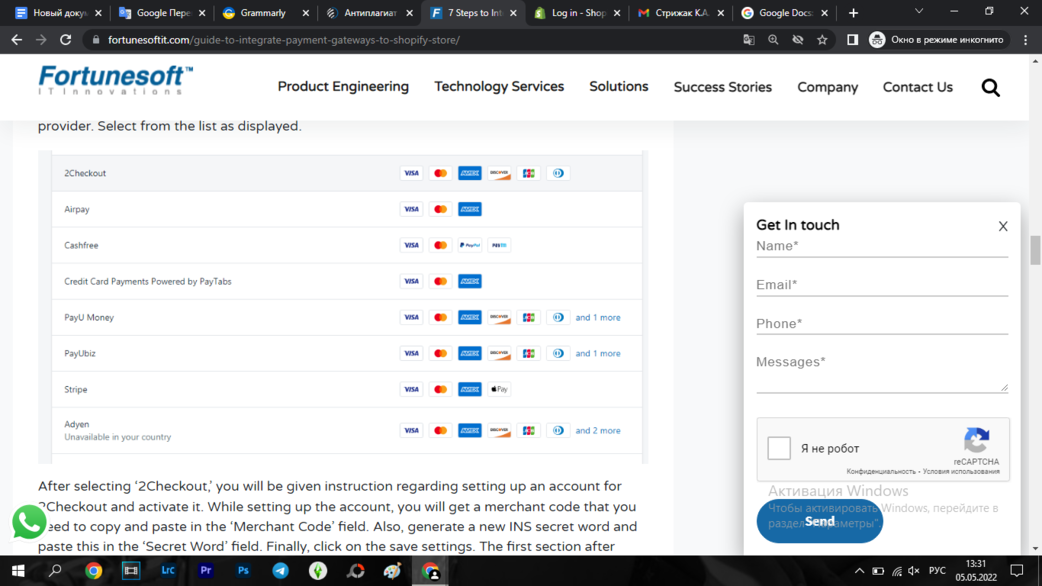
Task: Click the Send button
Action: pyautogui.click(x=819, y=522)
